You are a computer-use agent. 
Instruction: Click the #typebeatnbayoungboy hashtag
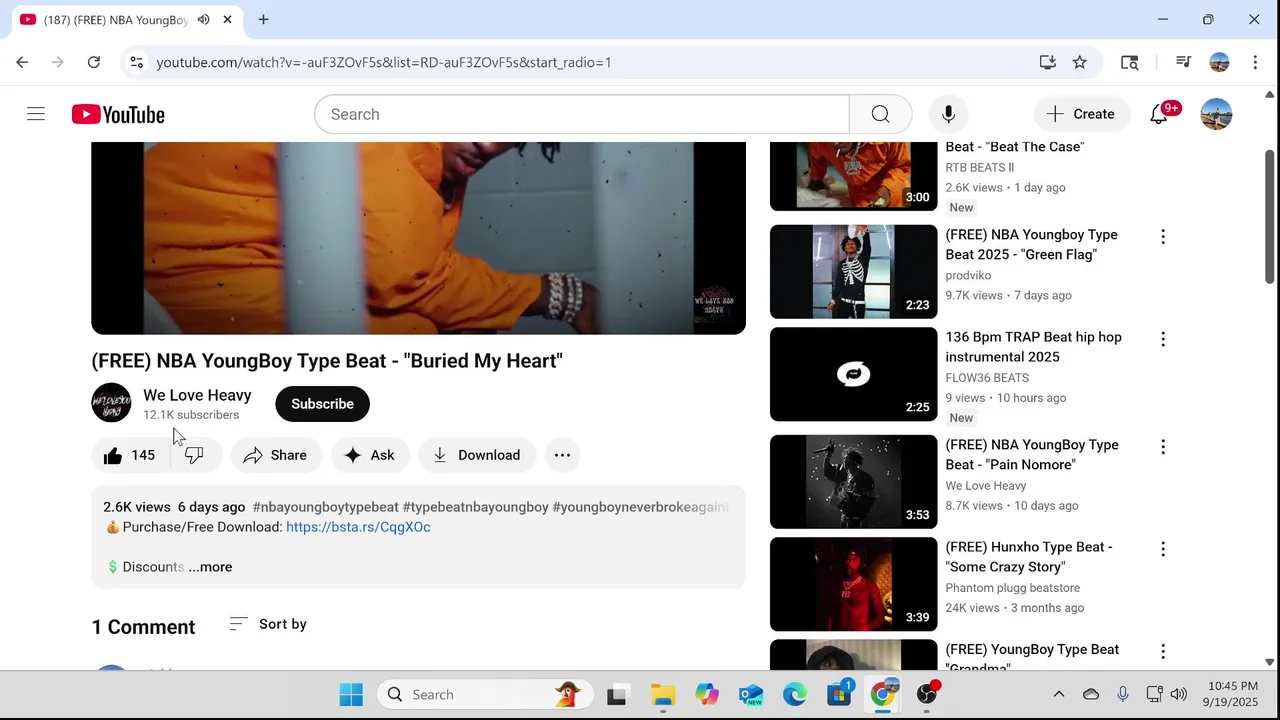475,507
